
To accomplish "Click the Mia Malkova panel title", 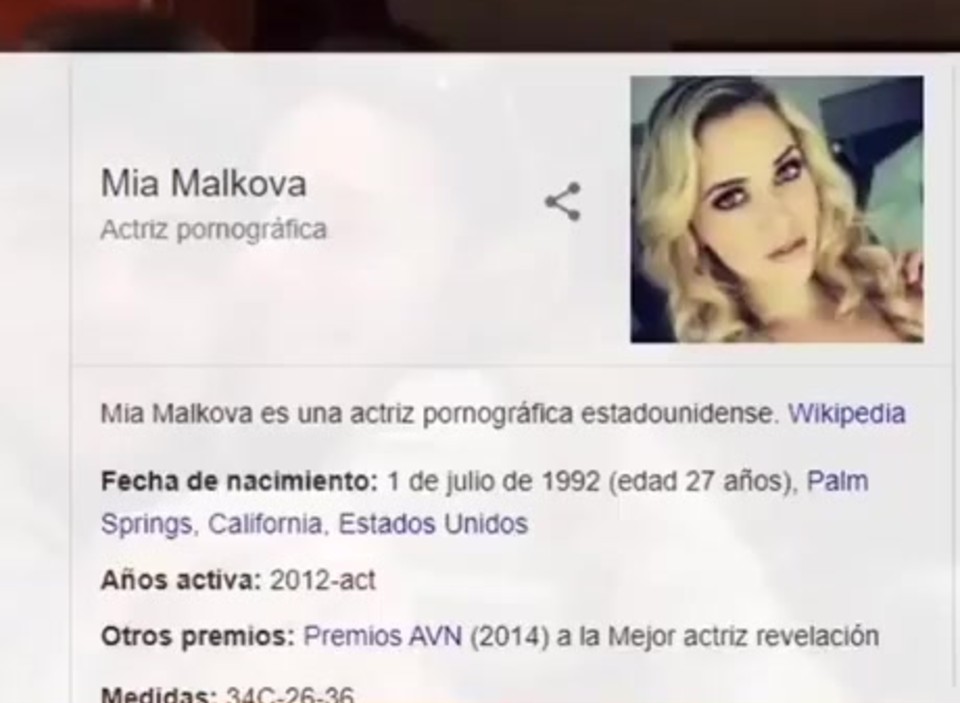I will point(203,183).
